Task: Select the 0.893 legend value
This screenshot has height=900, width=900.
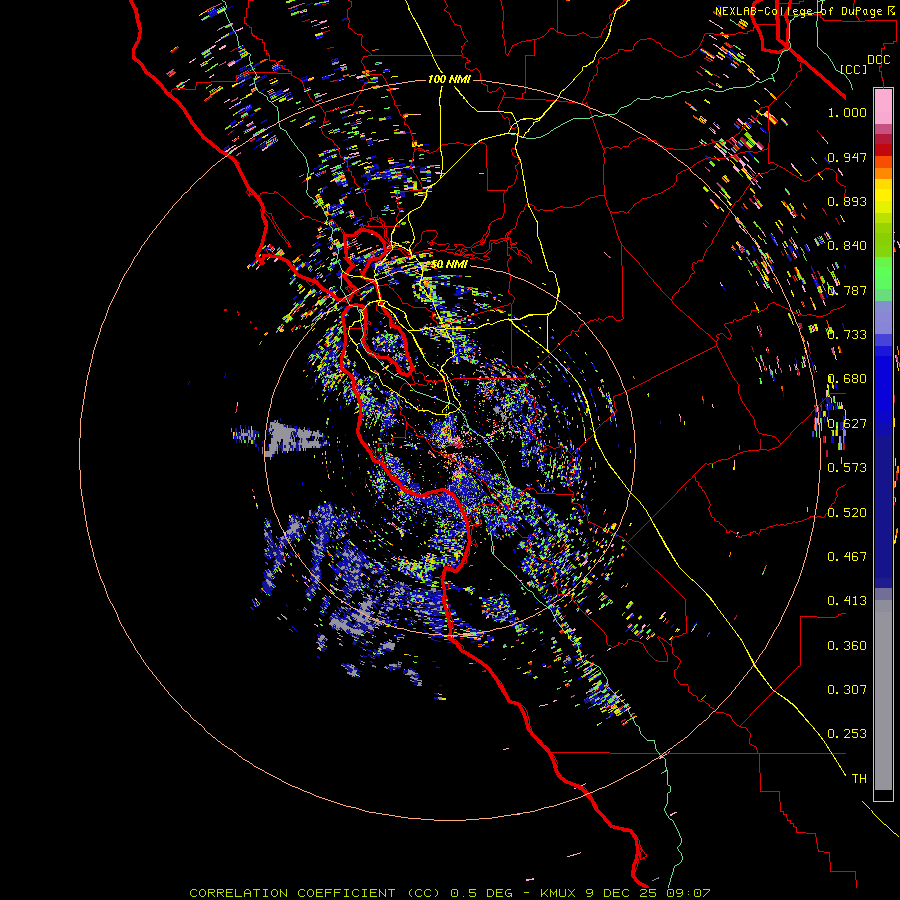Action: [x=847, y=201]
